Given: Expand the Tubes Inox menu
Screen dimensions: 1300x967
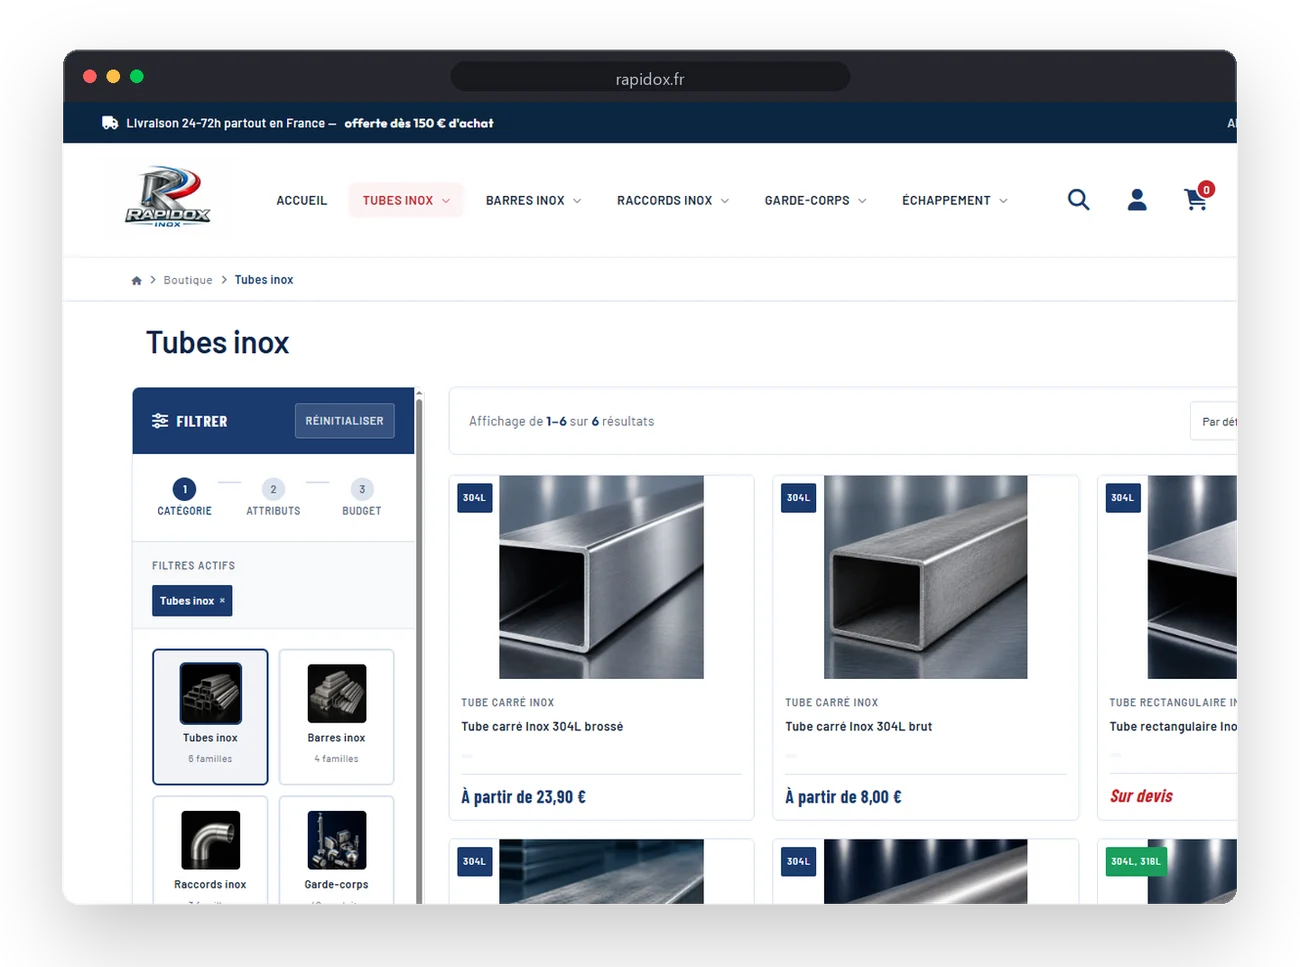Looking at the screenshot, I should point(406,200).
